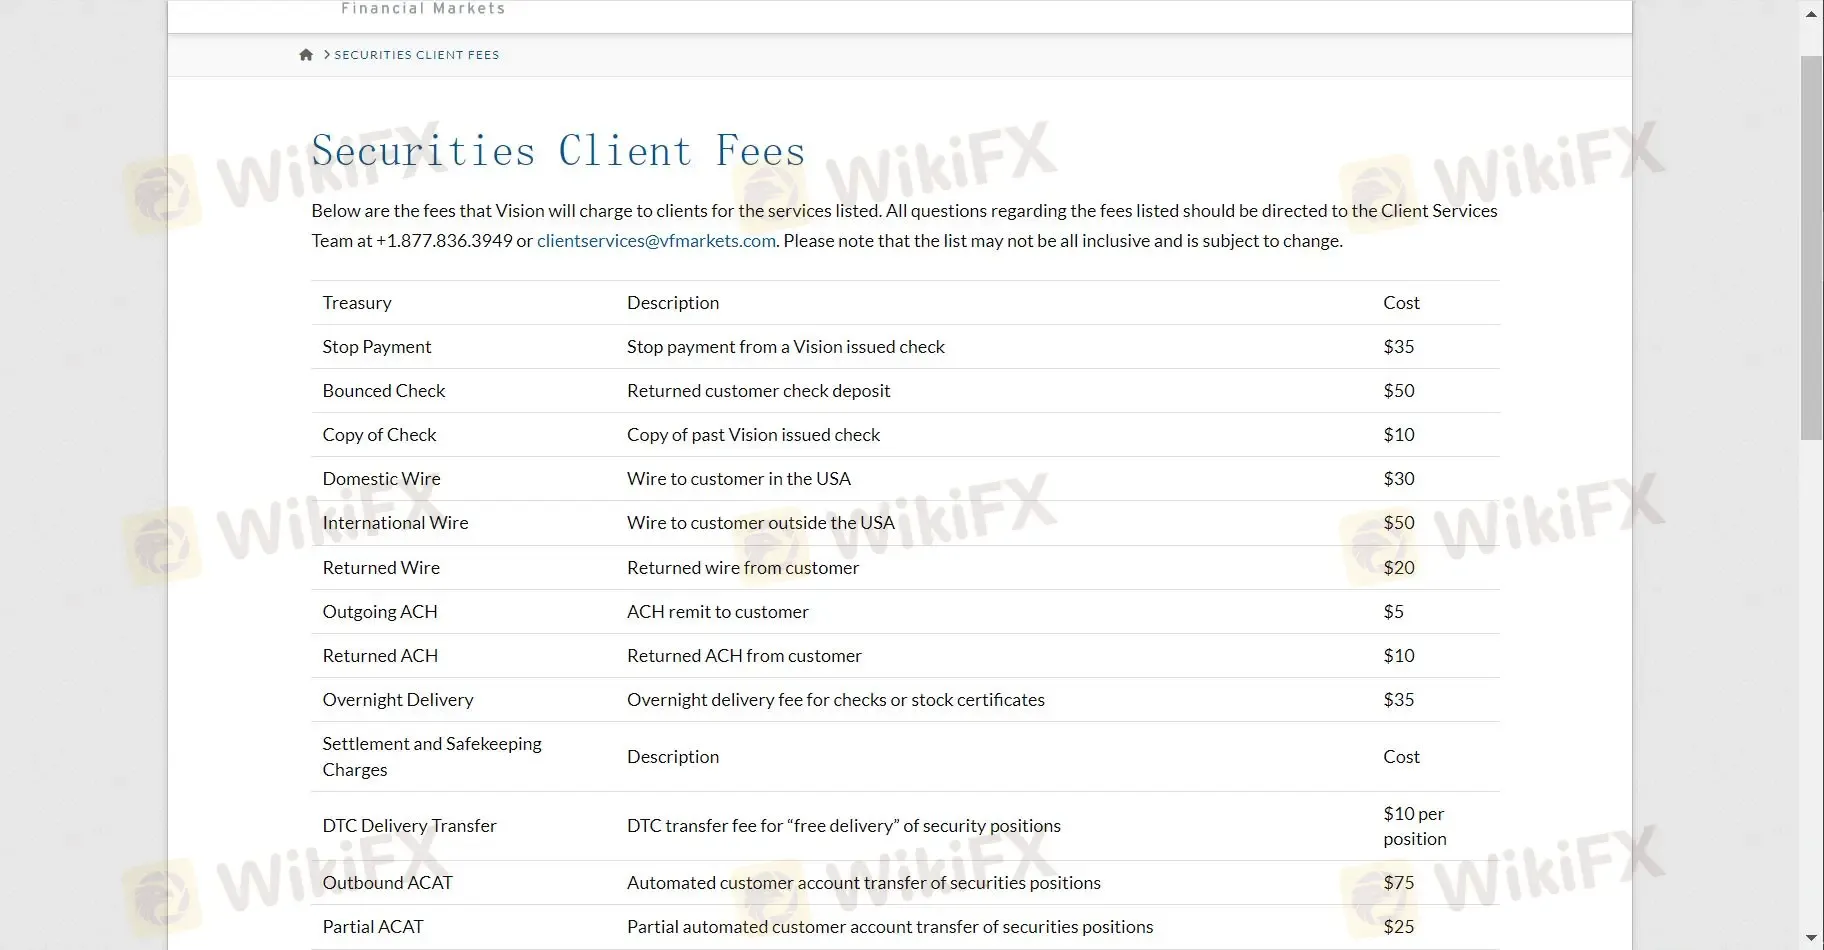This screenshot has height=950, width=1824.
Task: Select the Returned Wire row label
Action: (x=381, y=568)
